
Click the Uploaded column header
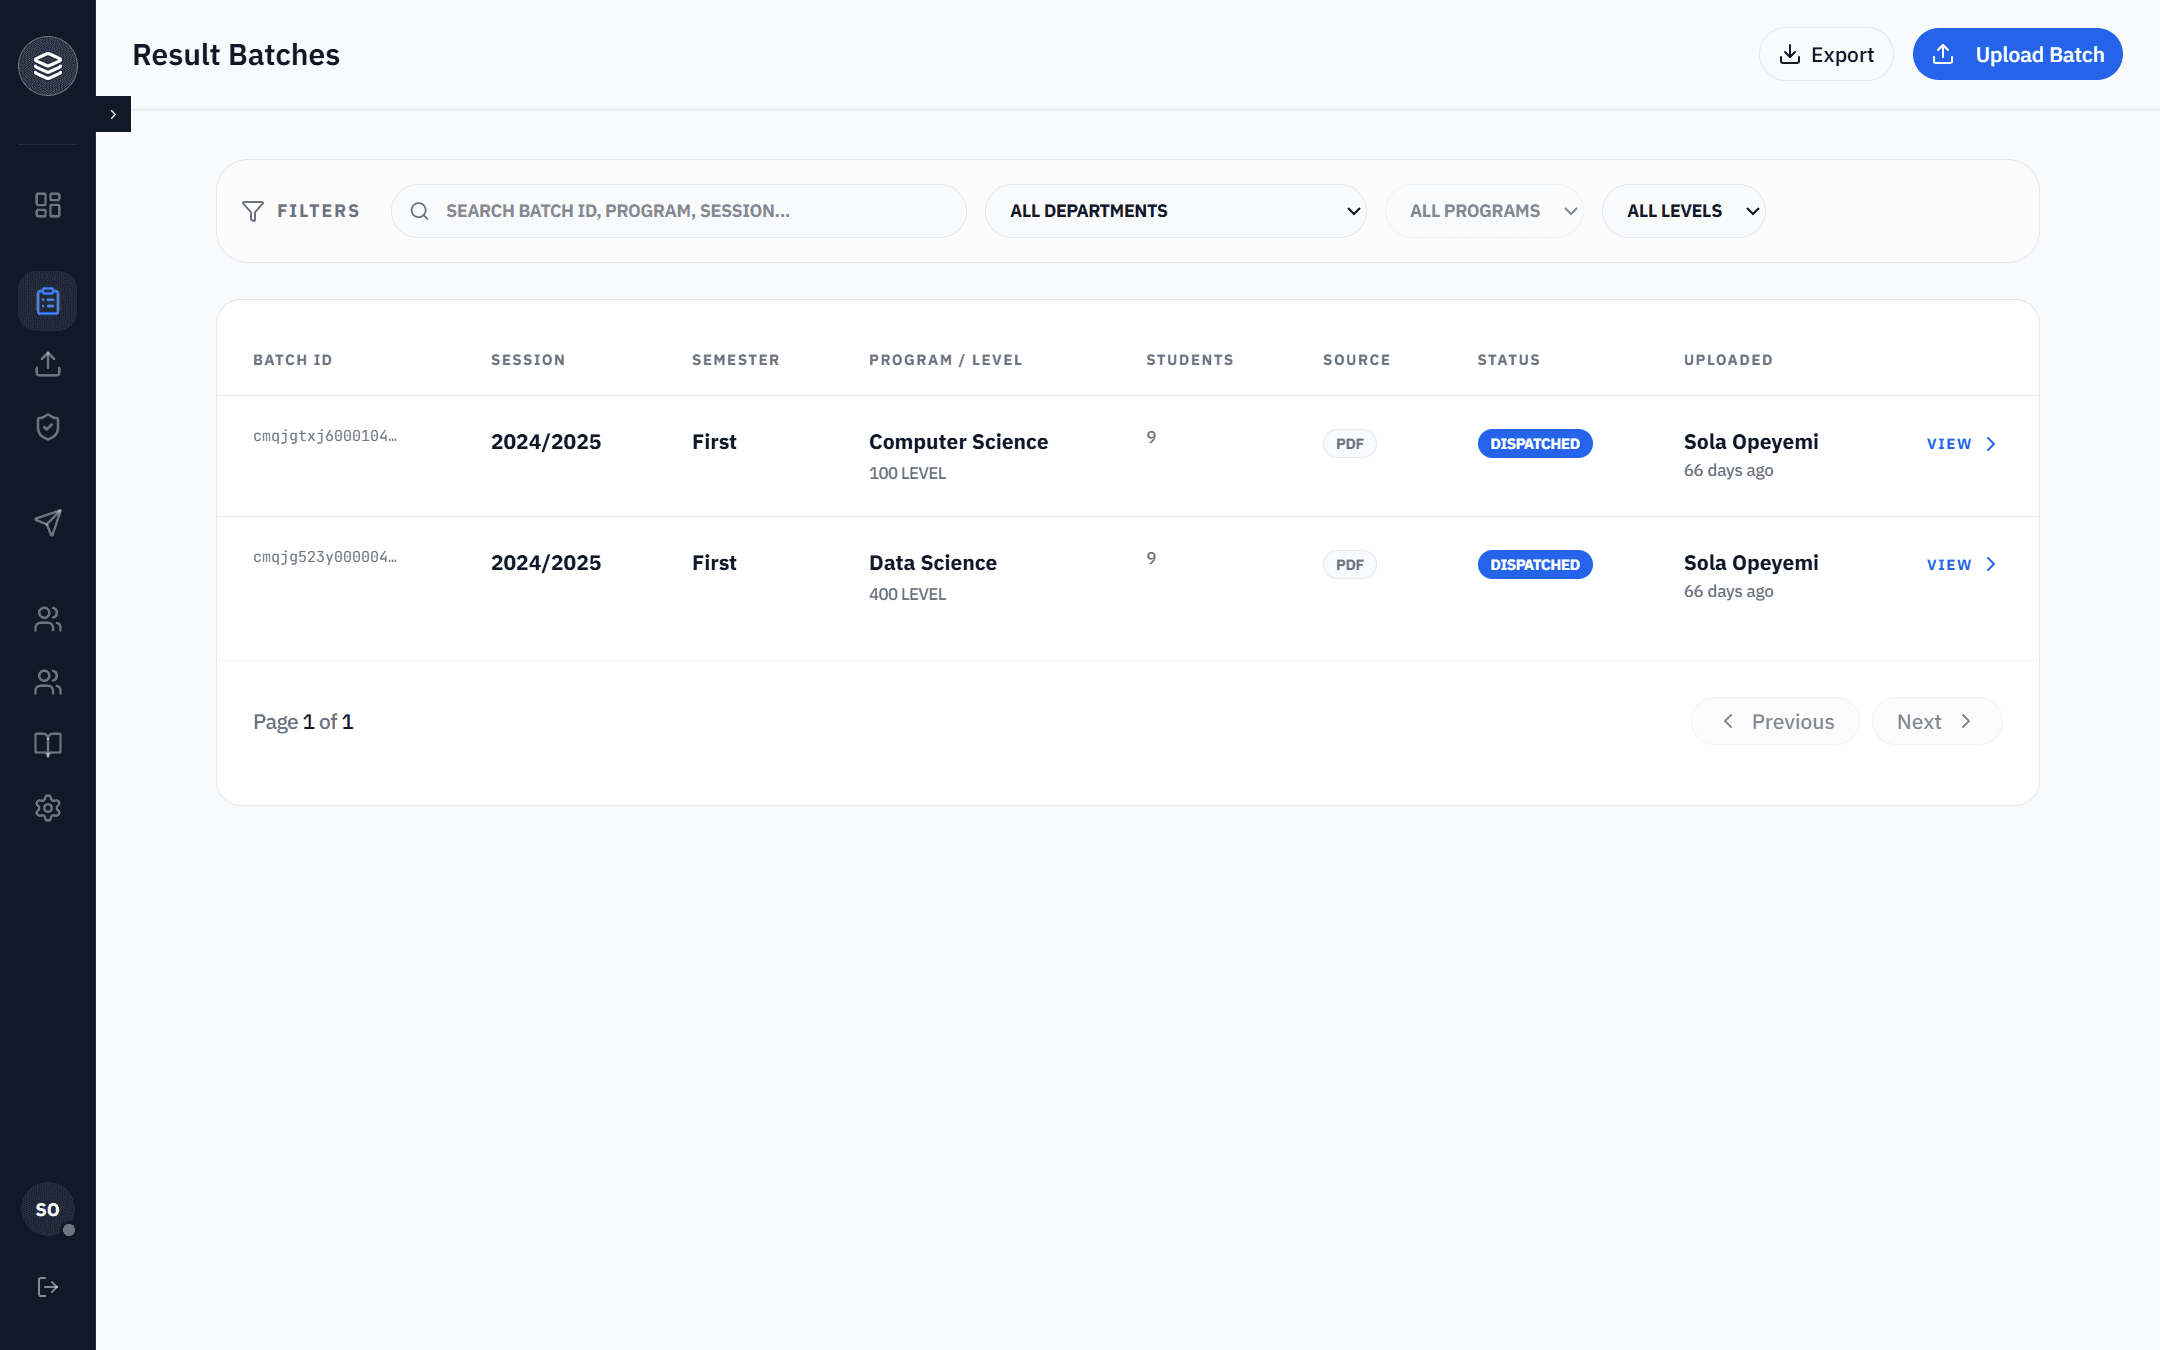[x=1728, y=360]
